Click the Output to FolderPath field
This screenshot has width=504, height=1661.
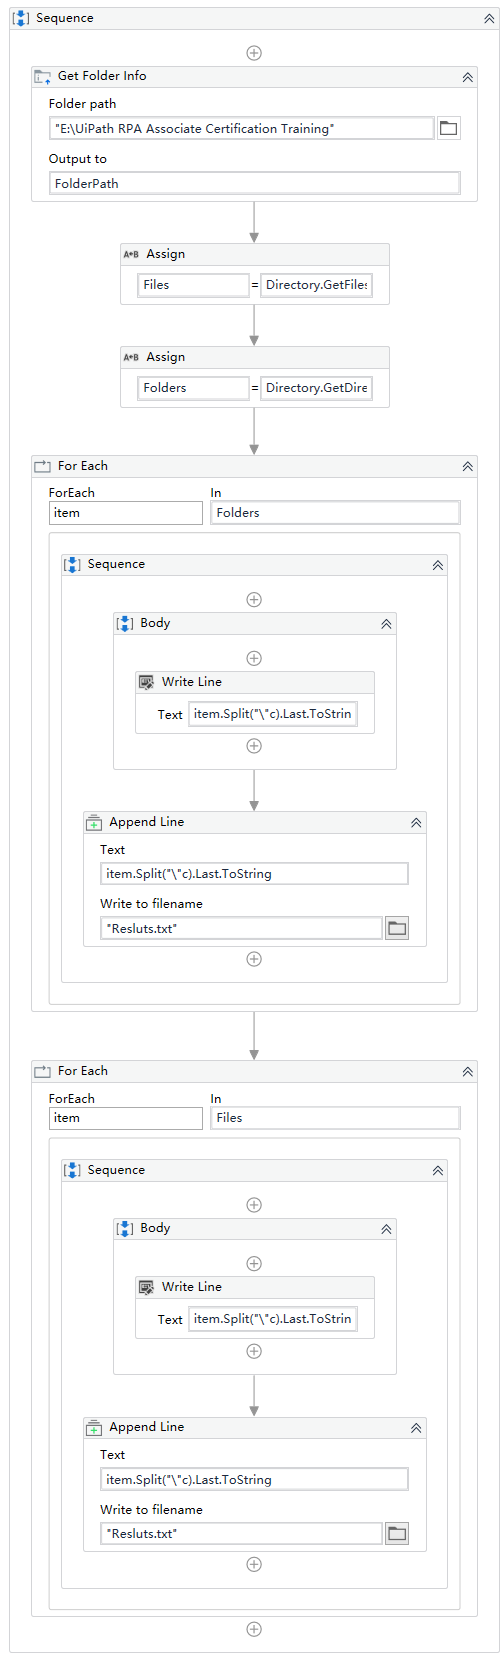point(255,183)
